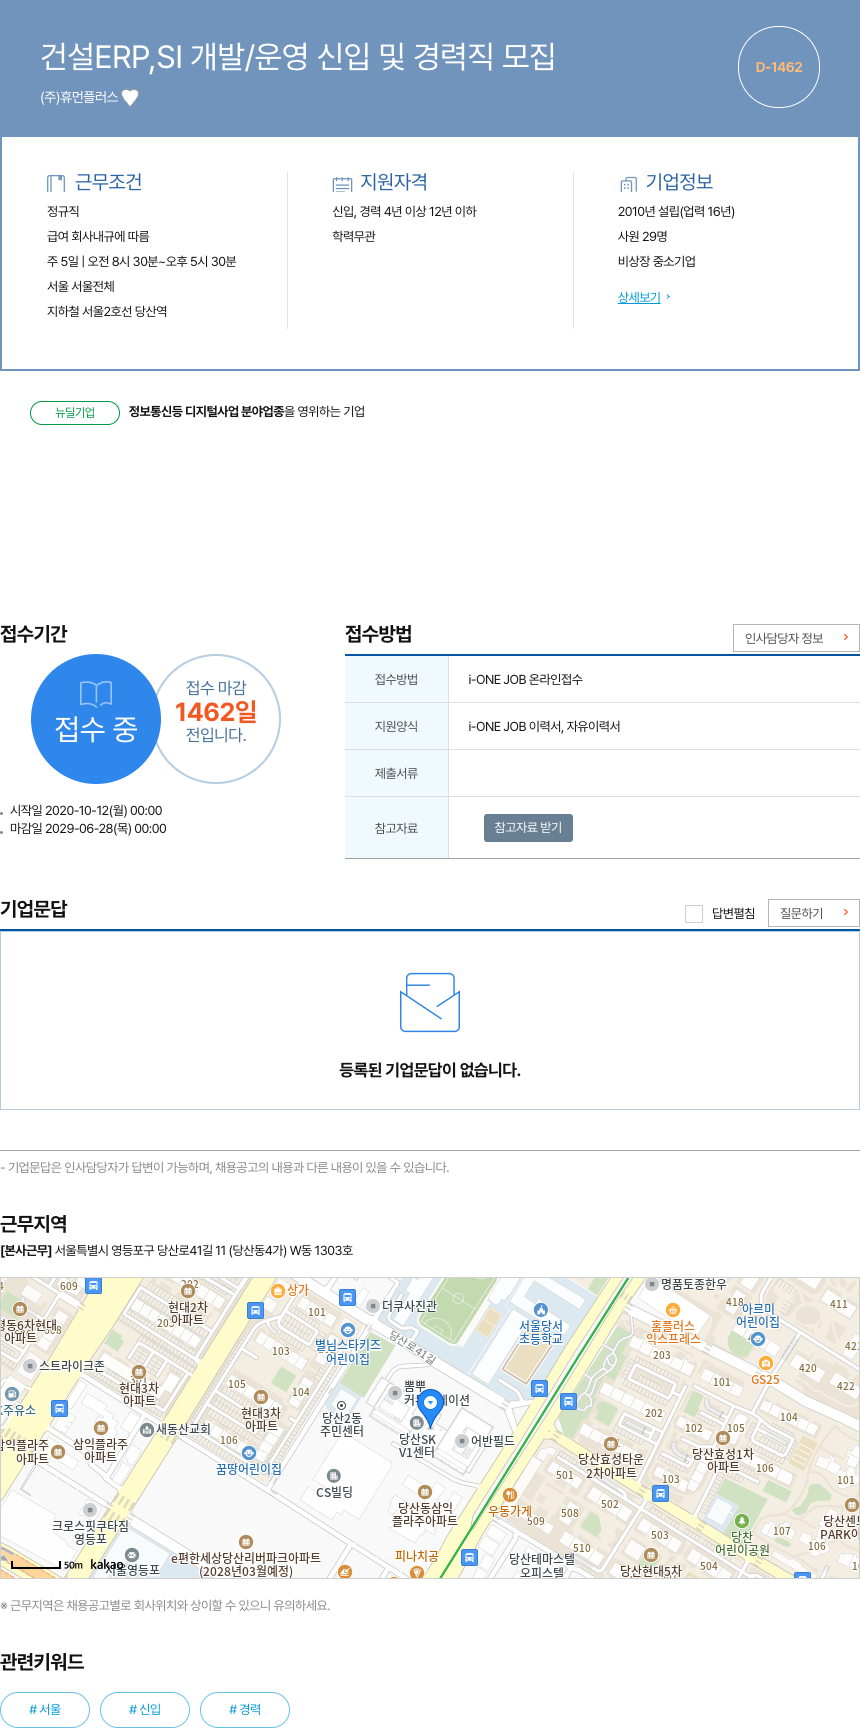This screenshot has width=860, height=1729.
Task: Click the 스트라이크존 map icon
Action: (30, 1366)
